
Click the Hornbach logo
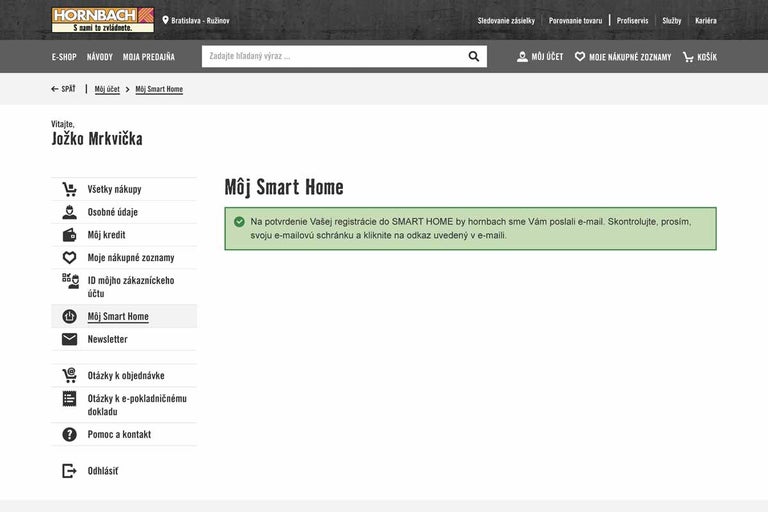click(x=103, y=20)
